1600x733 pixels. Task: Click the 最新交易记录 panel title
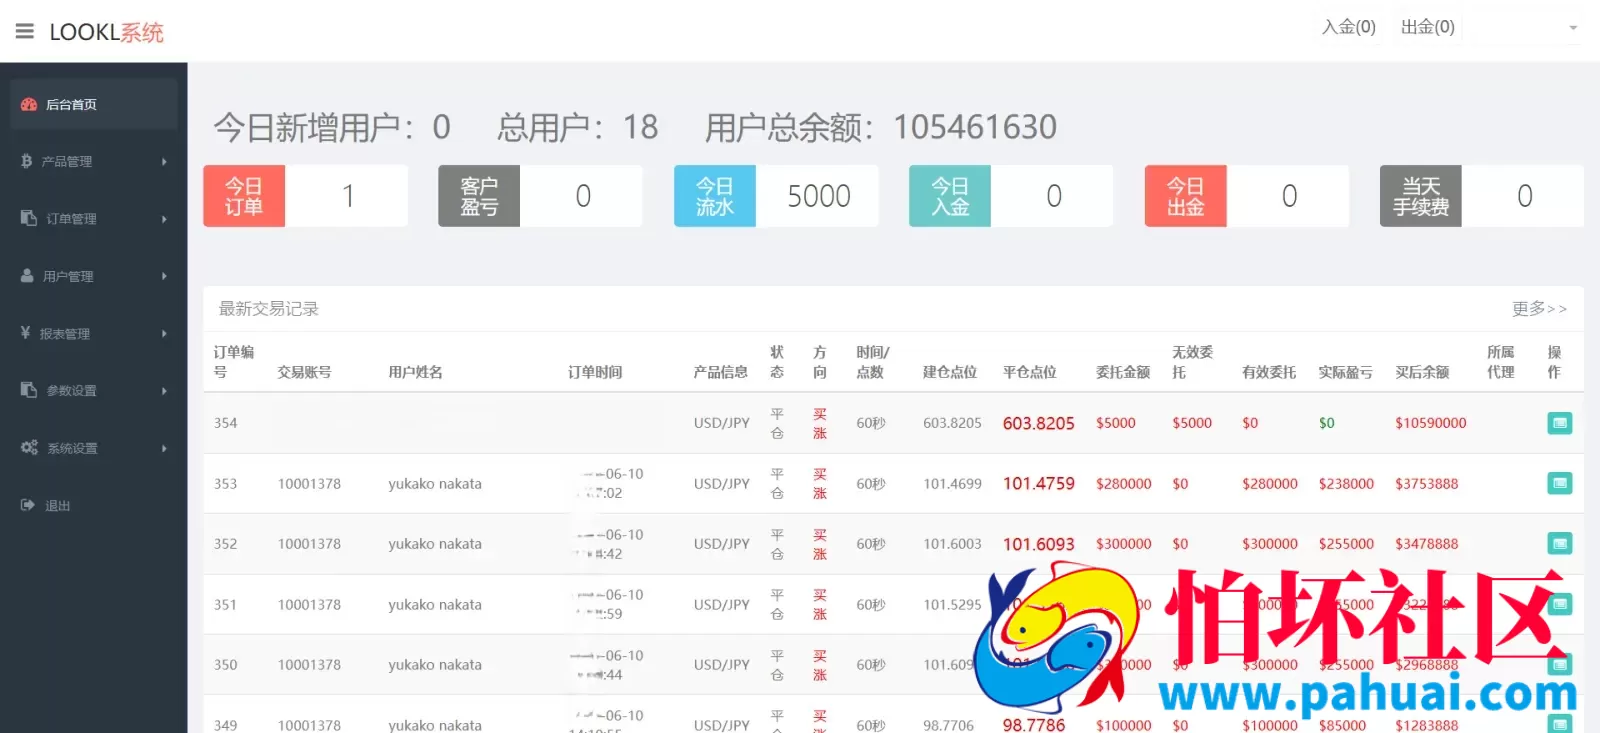[268, 309]
